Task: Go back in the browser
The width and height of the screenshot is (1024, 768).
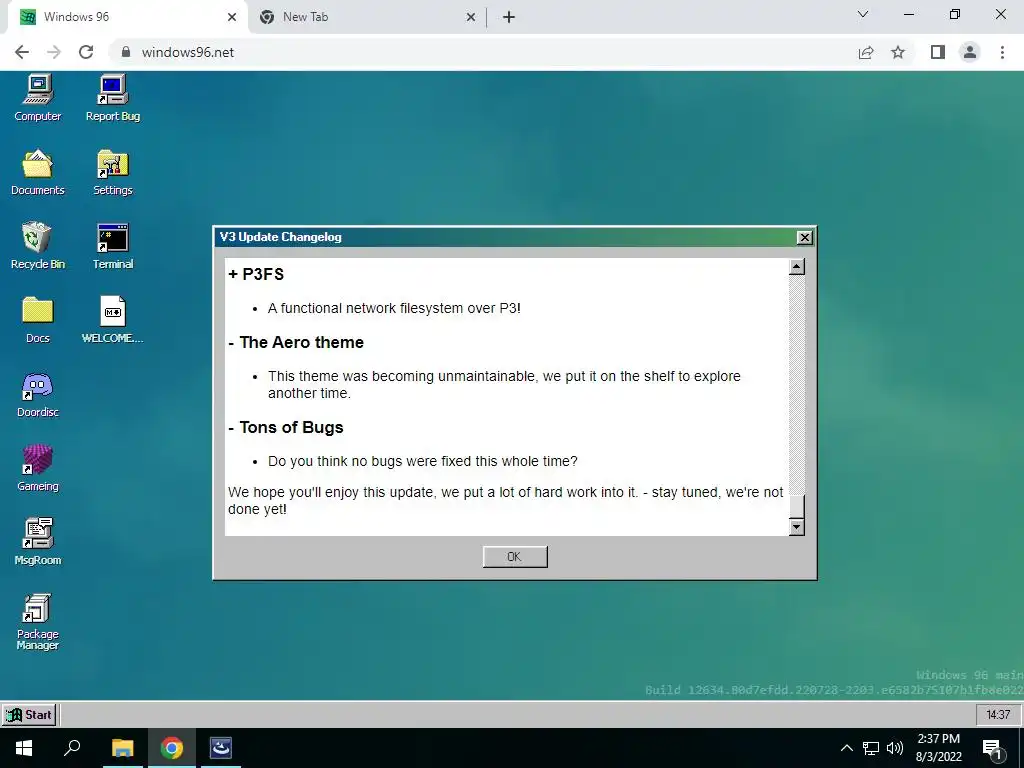Action: click(22, 52)
